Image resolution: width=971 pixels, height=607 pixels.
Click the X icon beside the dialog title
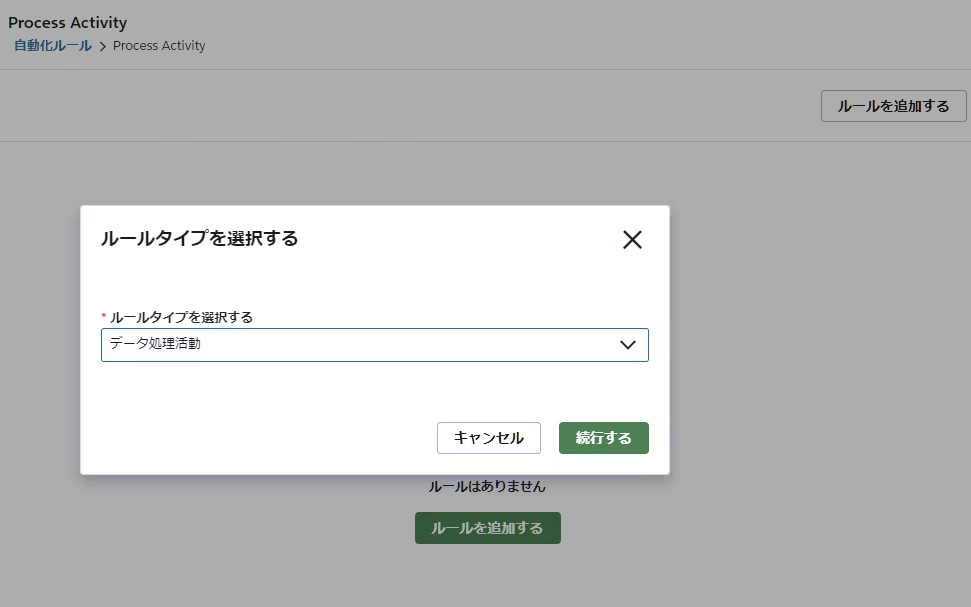(x=632, y=240)
